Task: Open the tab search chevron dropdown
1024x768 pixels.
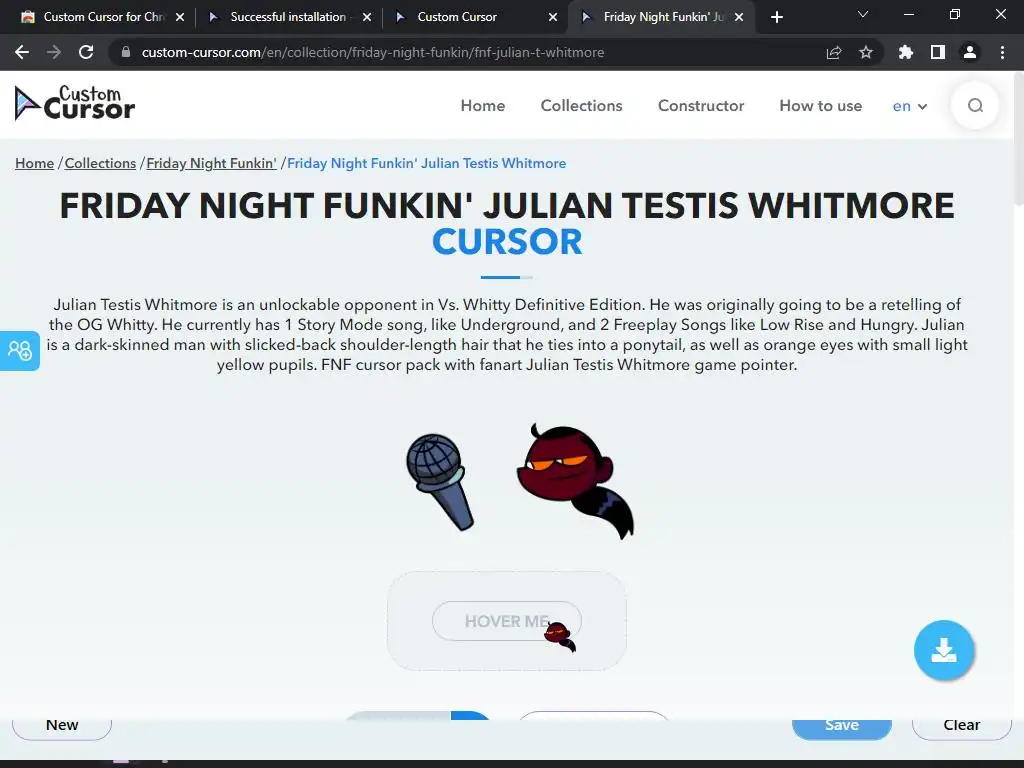Action: 863,14
